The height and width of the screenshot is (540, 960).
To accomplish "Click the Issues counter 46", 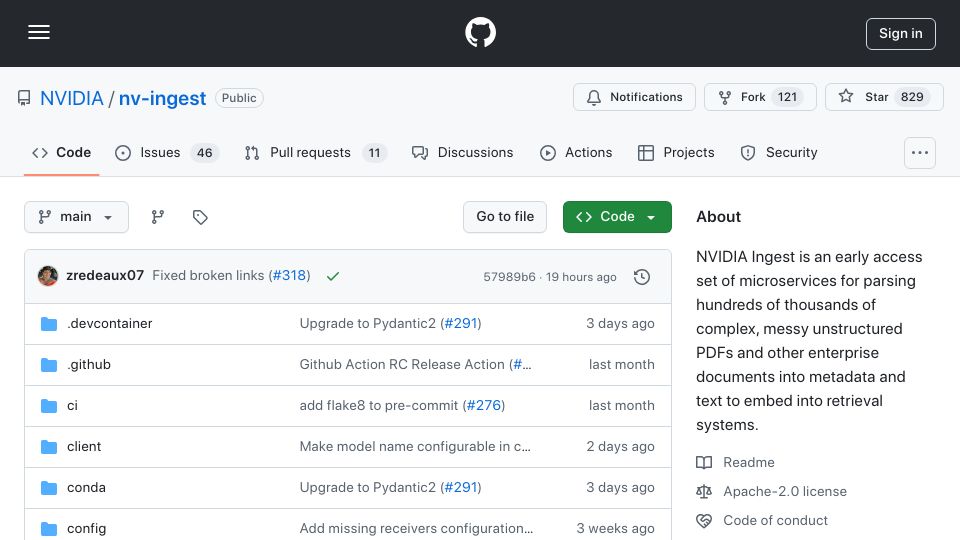I will point(204,152).
